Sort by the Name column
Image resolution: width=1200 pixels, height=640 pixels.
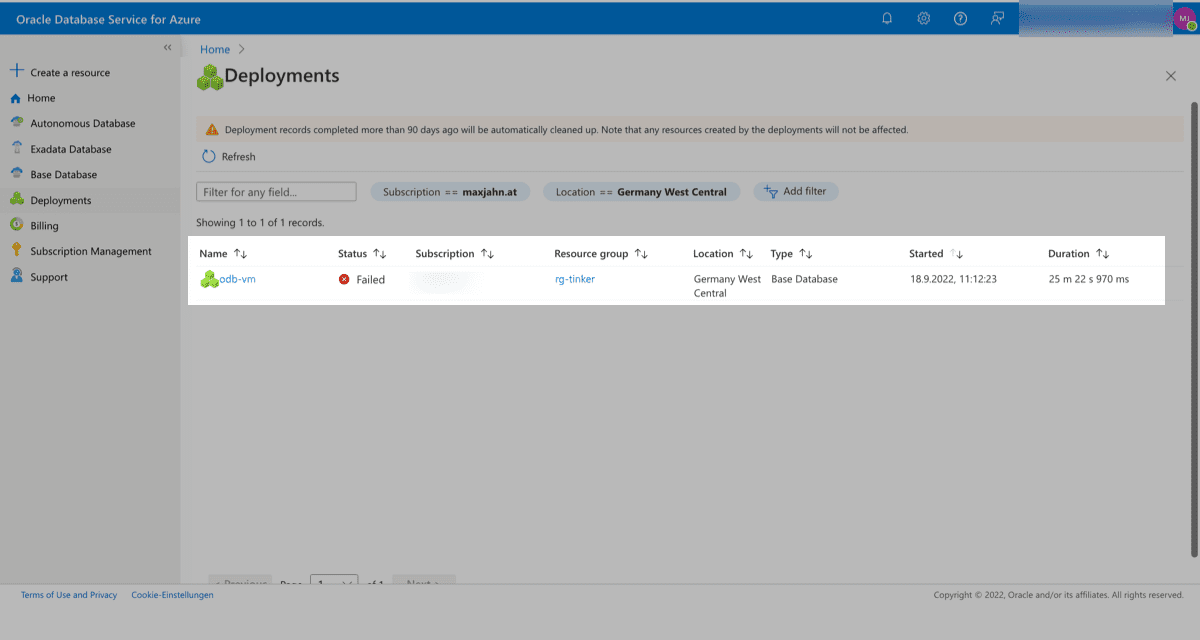[x=223, y=254]
